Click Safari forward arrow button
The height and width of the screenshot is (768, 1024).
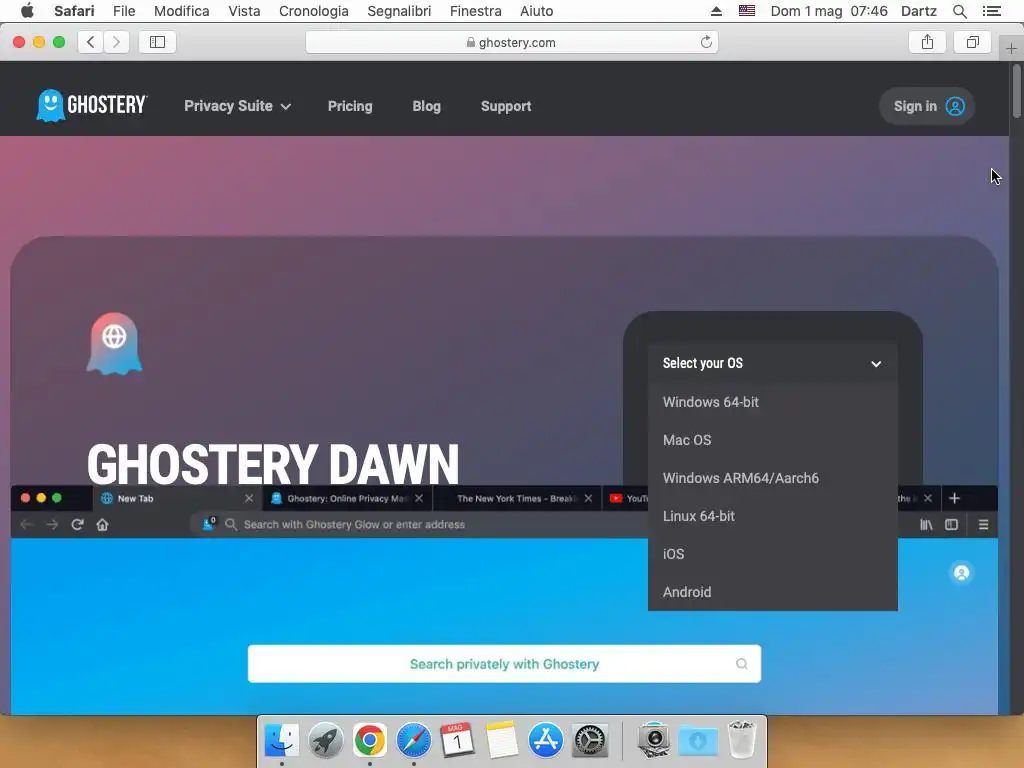pos(116,42)
